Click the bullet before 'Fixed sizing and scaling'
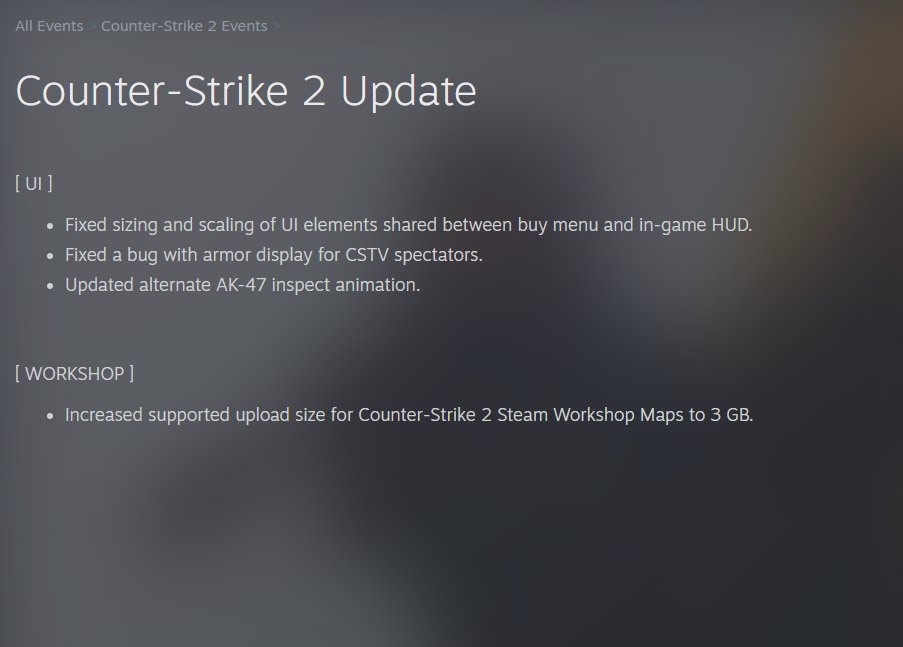The image size is (903, 647). [x=50, y=226]
